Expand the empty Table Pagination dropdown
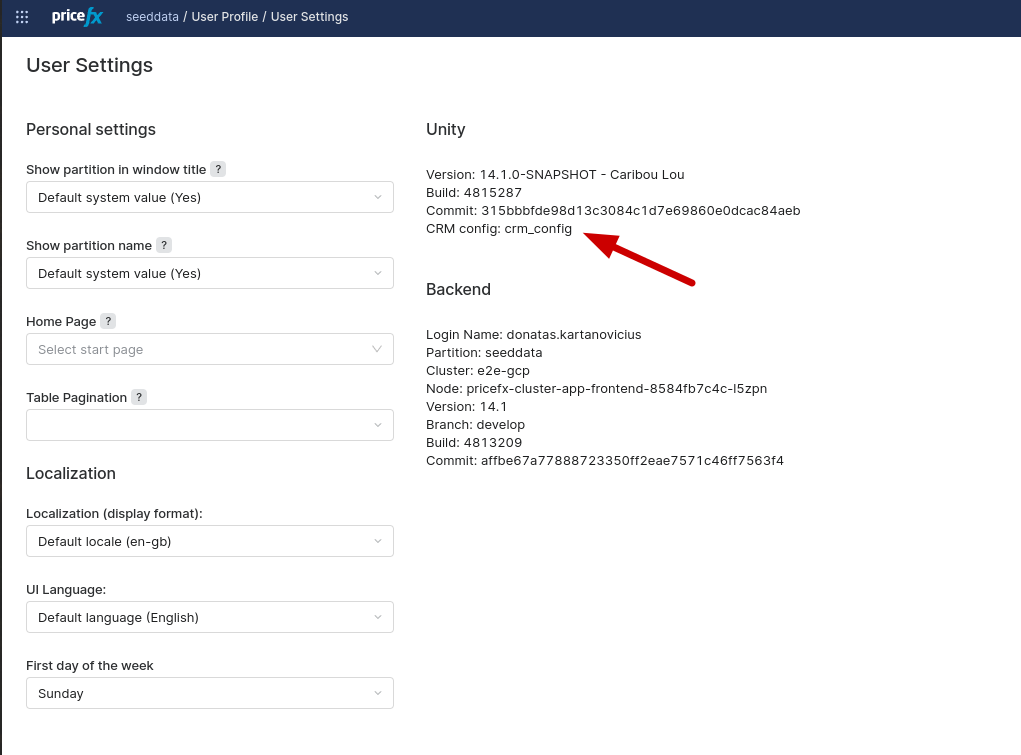 [x=210, y=426]
